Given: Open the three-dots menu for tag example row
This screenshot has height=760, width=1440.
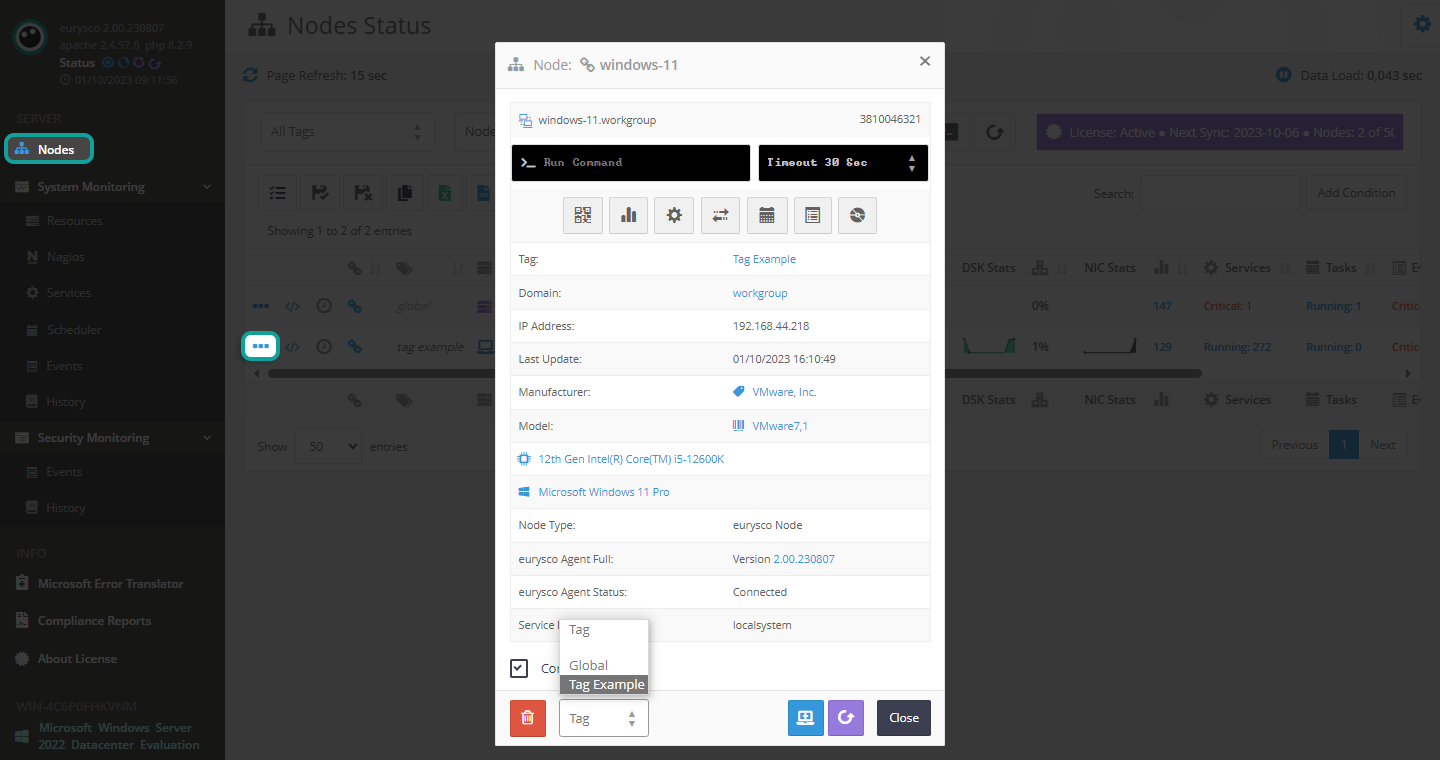Looking at the screenshot, I should [261, 346].
